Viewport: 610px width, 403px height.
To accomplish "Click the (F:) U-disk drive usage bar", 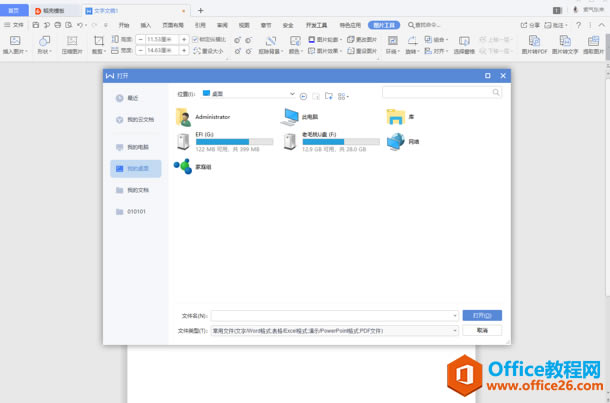I will pos(341,142).
